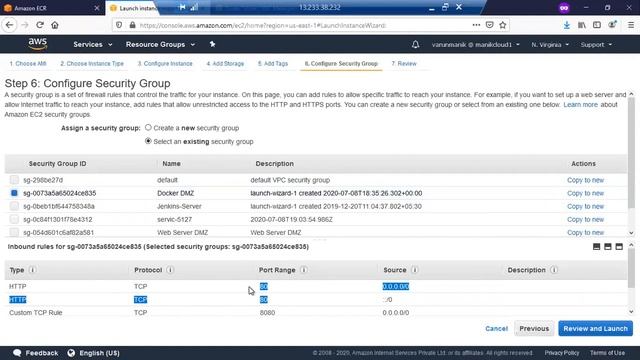Click the Protocol column info icon

170,270
